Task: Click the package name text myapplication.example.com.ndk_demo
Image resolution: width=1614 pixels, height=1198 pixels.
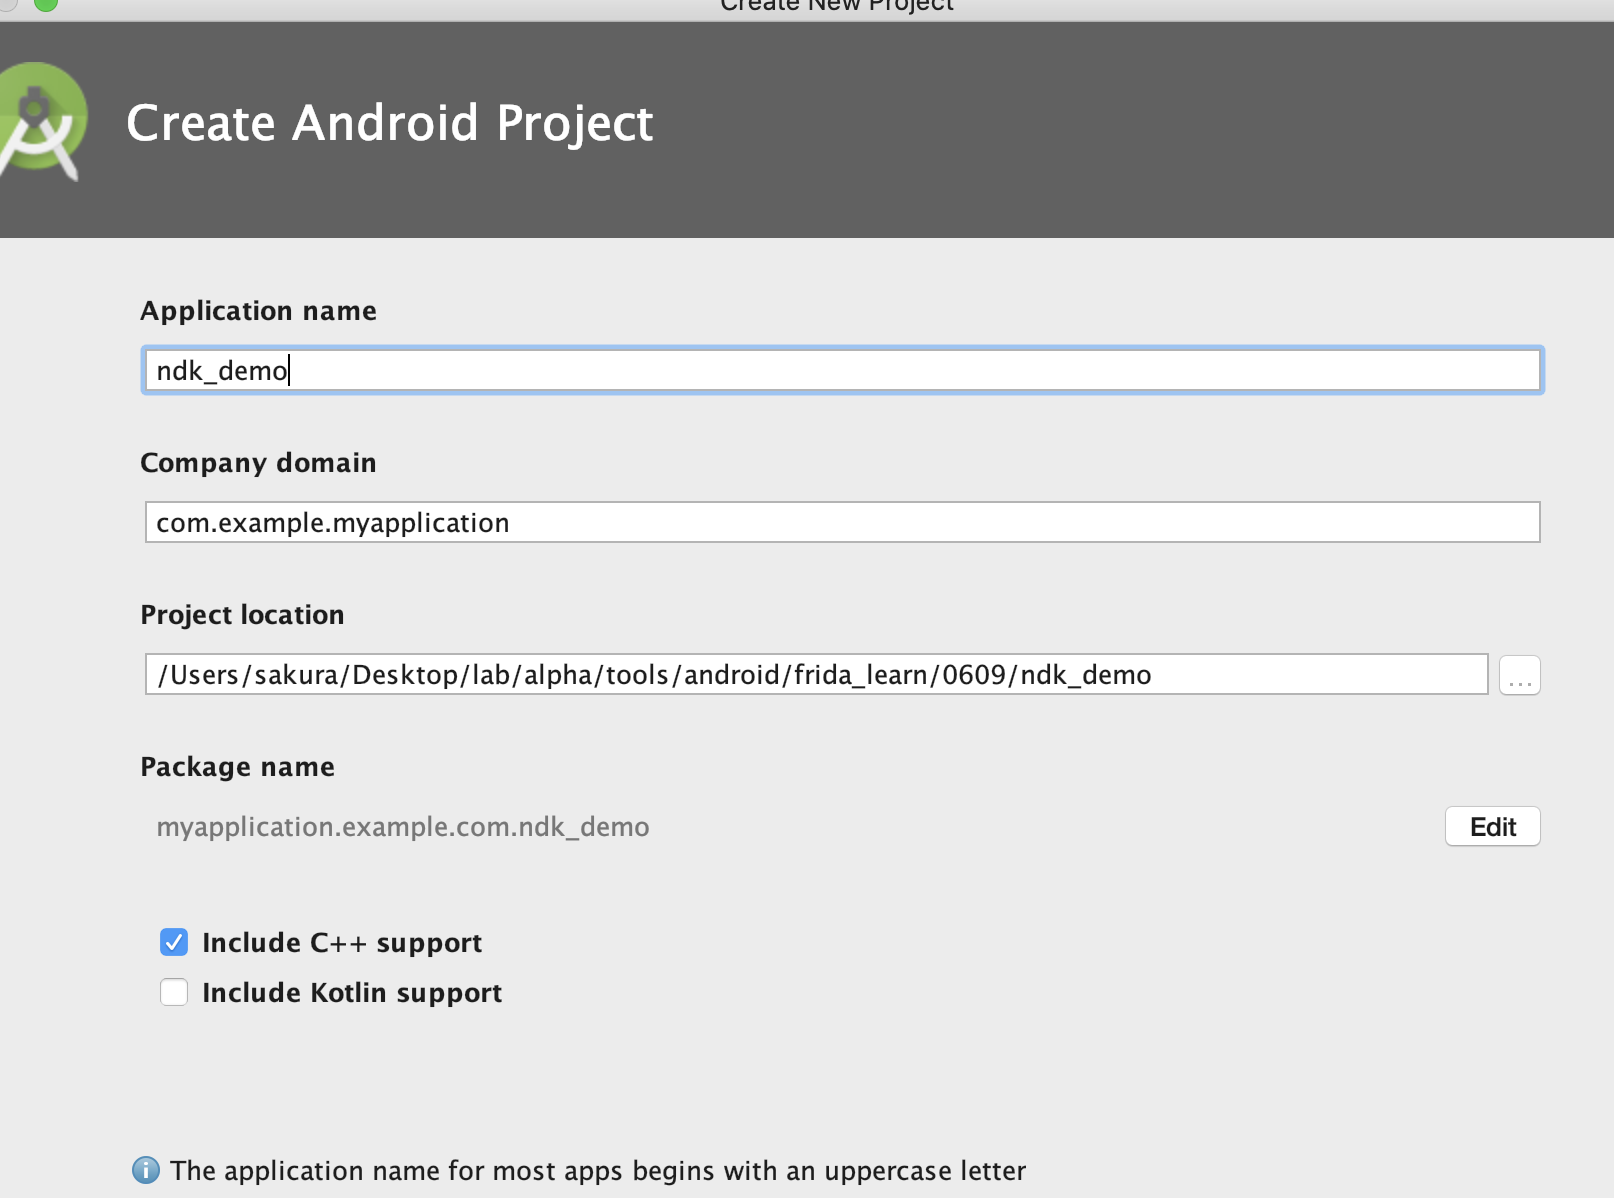Action: 403,827
